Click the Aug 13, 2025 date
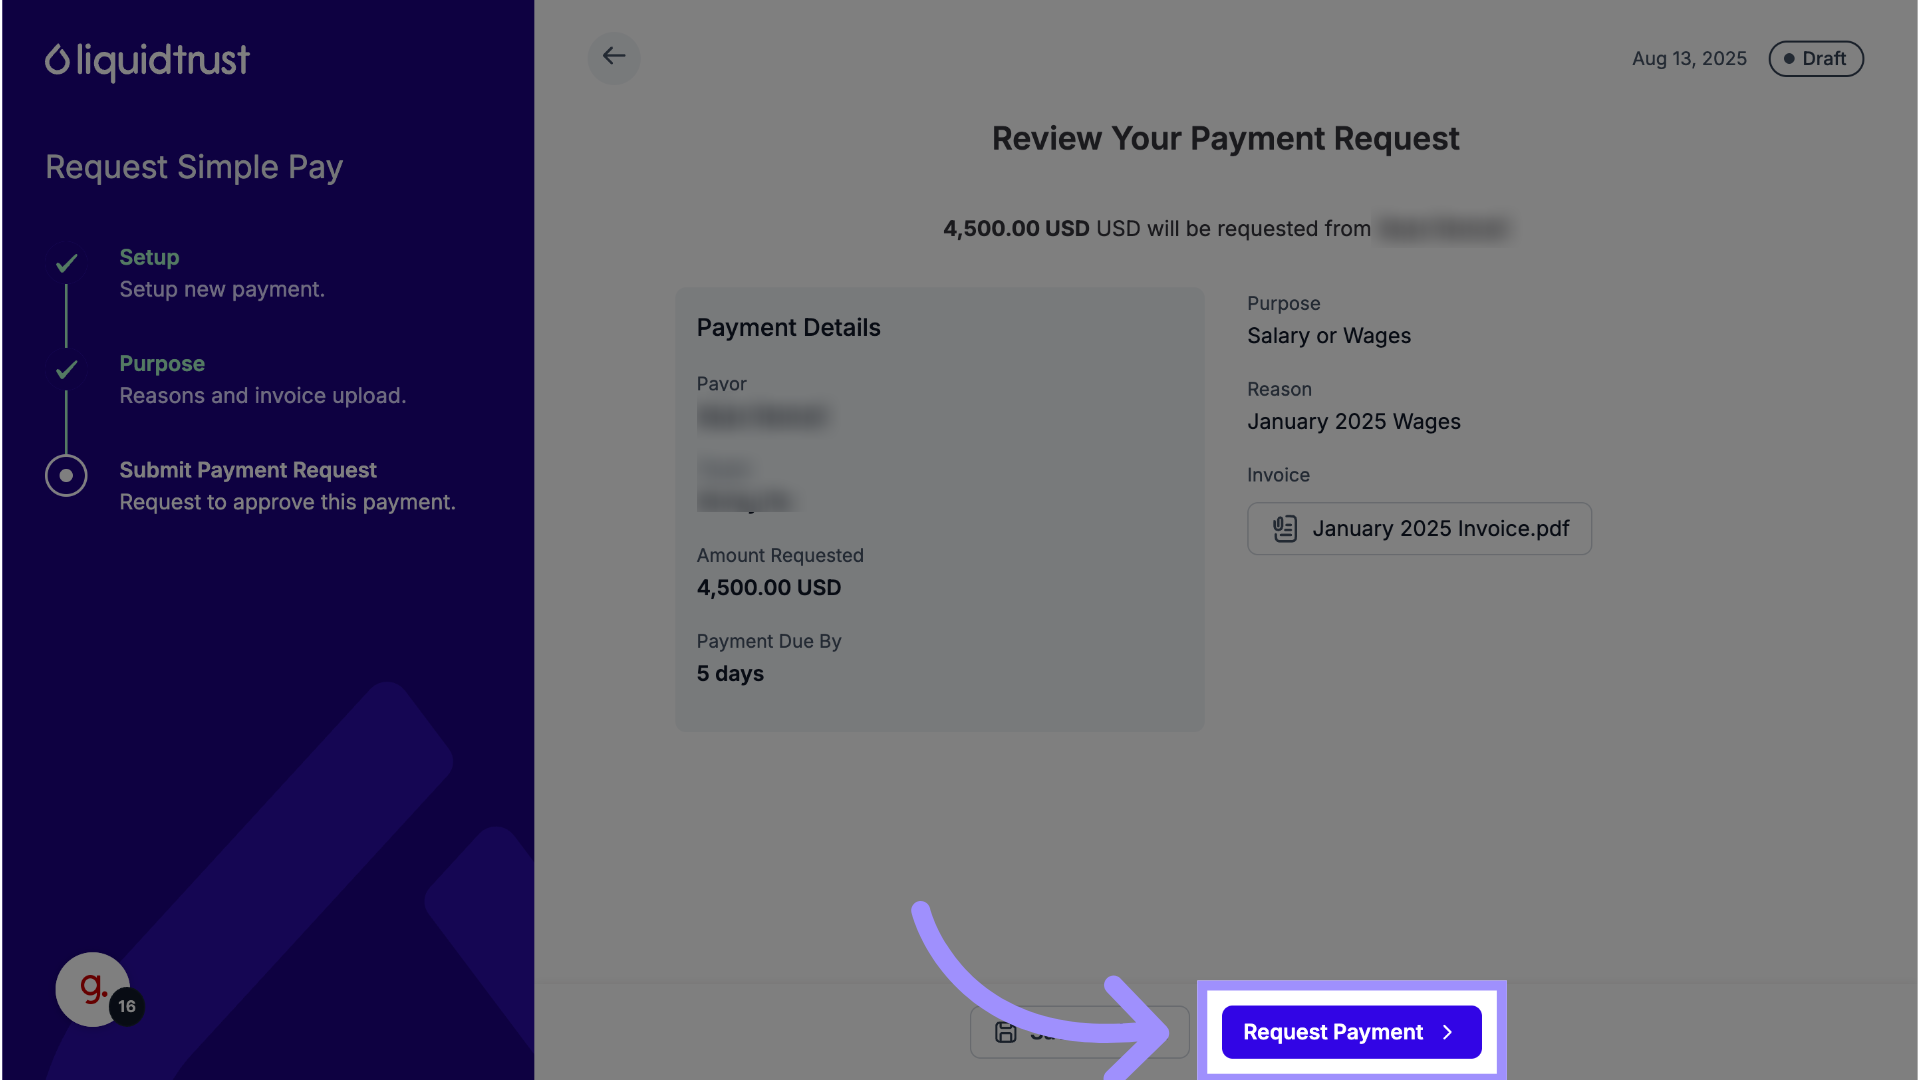The height and width of the screenshot is (1080, 1920). click(1689, 59)
